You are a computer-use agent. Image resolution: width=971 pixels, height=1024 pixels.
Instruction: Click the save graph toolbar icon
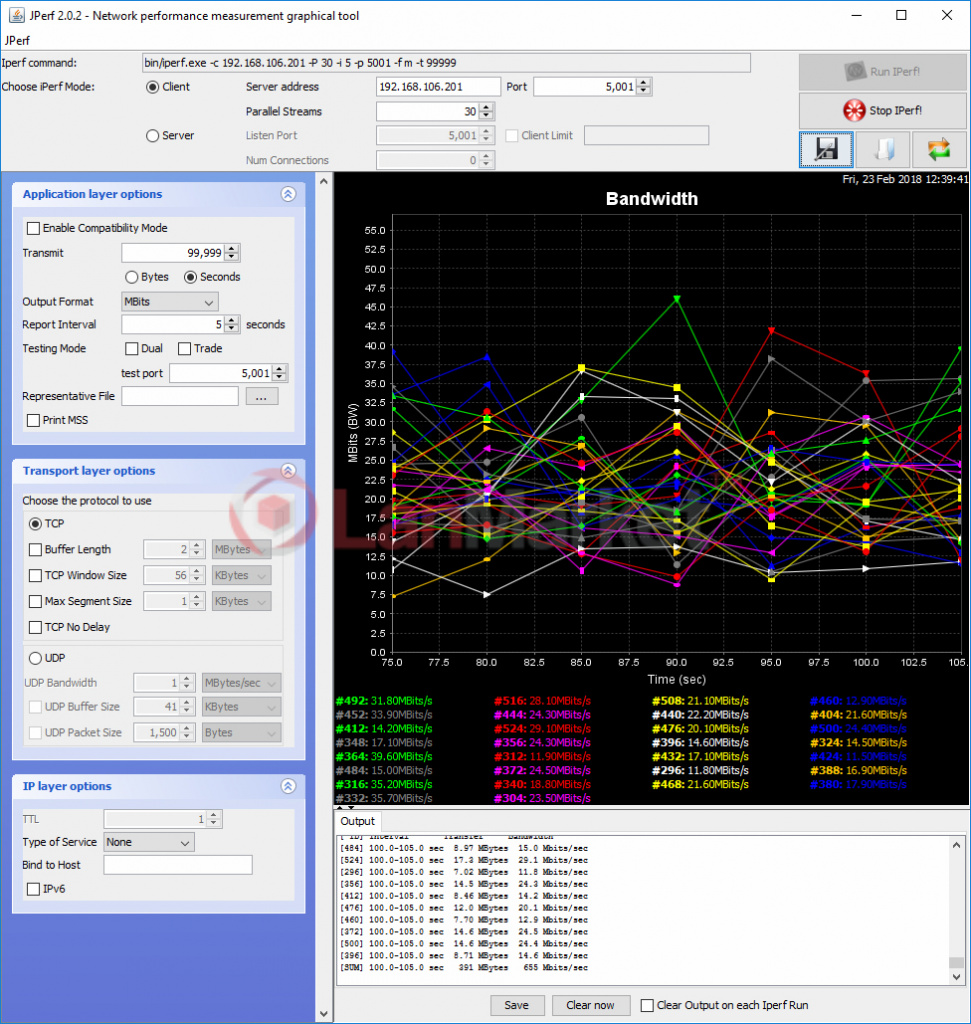826,149
